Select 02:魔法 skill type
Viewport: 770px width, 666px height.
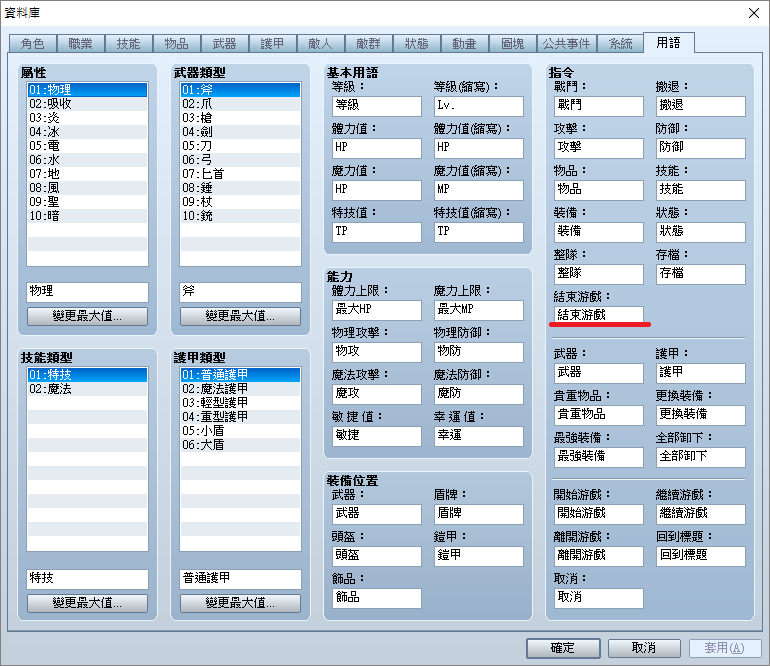click(x=87, y=389)
